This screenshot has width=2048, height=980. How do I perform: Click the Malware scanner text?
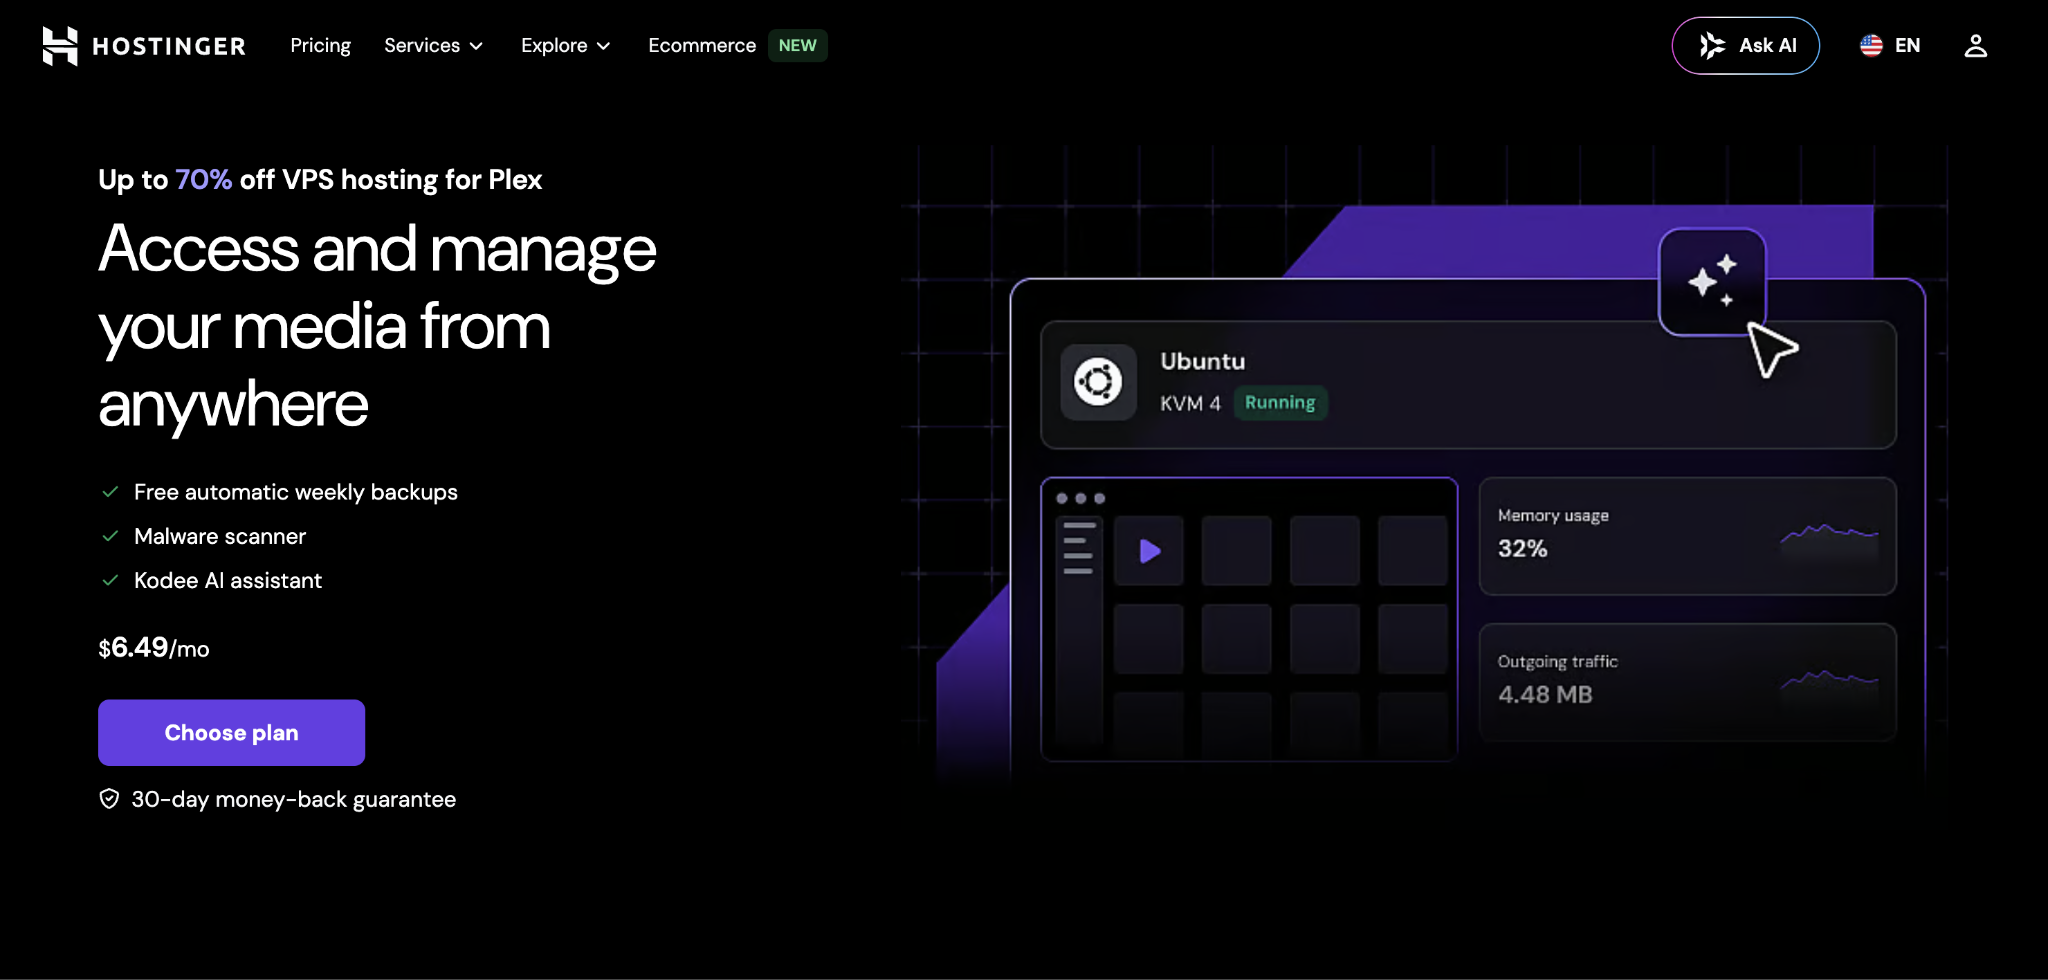pyautogui.click(x=220, y=536)
